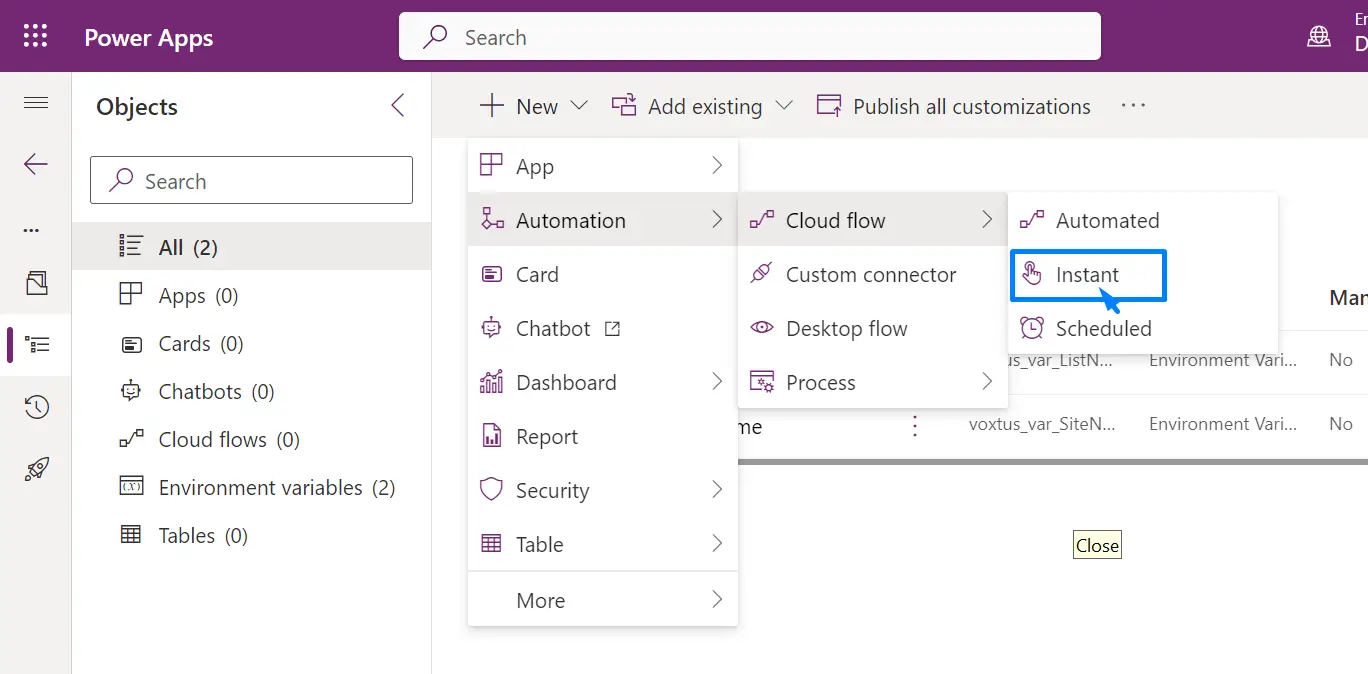Expand the More submenu arrow
This screenshot has width=1368, height=674.
coord(717,600)
